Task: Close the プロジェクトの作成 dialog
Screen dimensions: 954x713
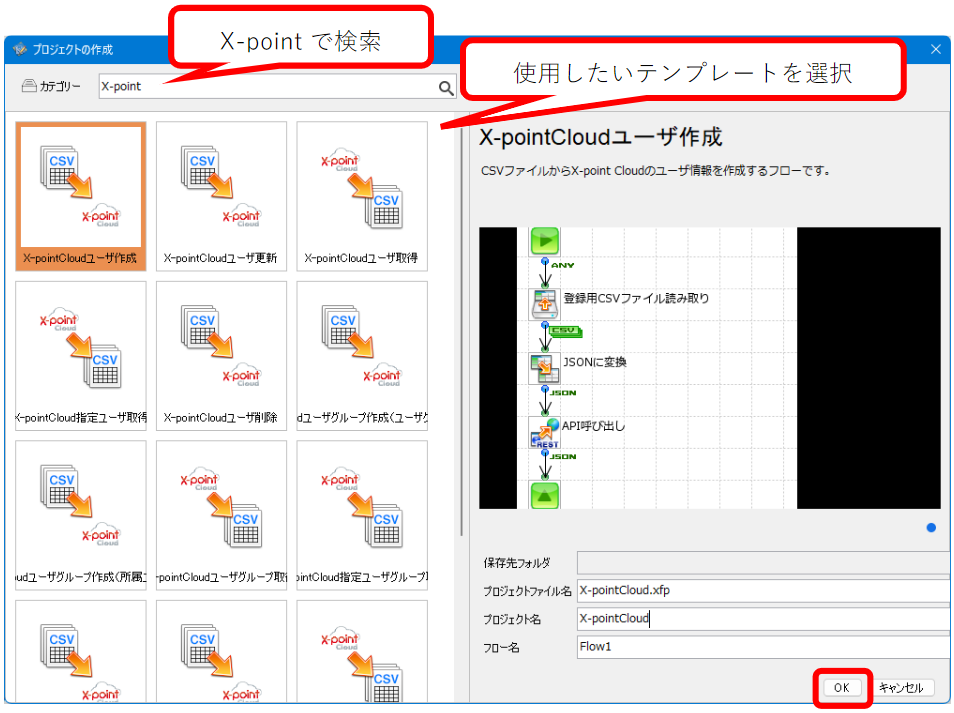Action: pyautogui.click(x=936, y=49)
